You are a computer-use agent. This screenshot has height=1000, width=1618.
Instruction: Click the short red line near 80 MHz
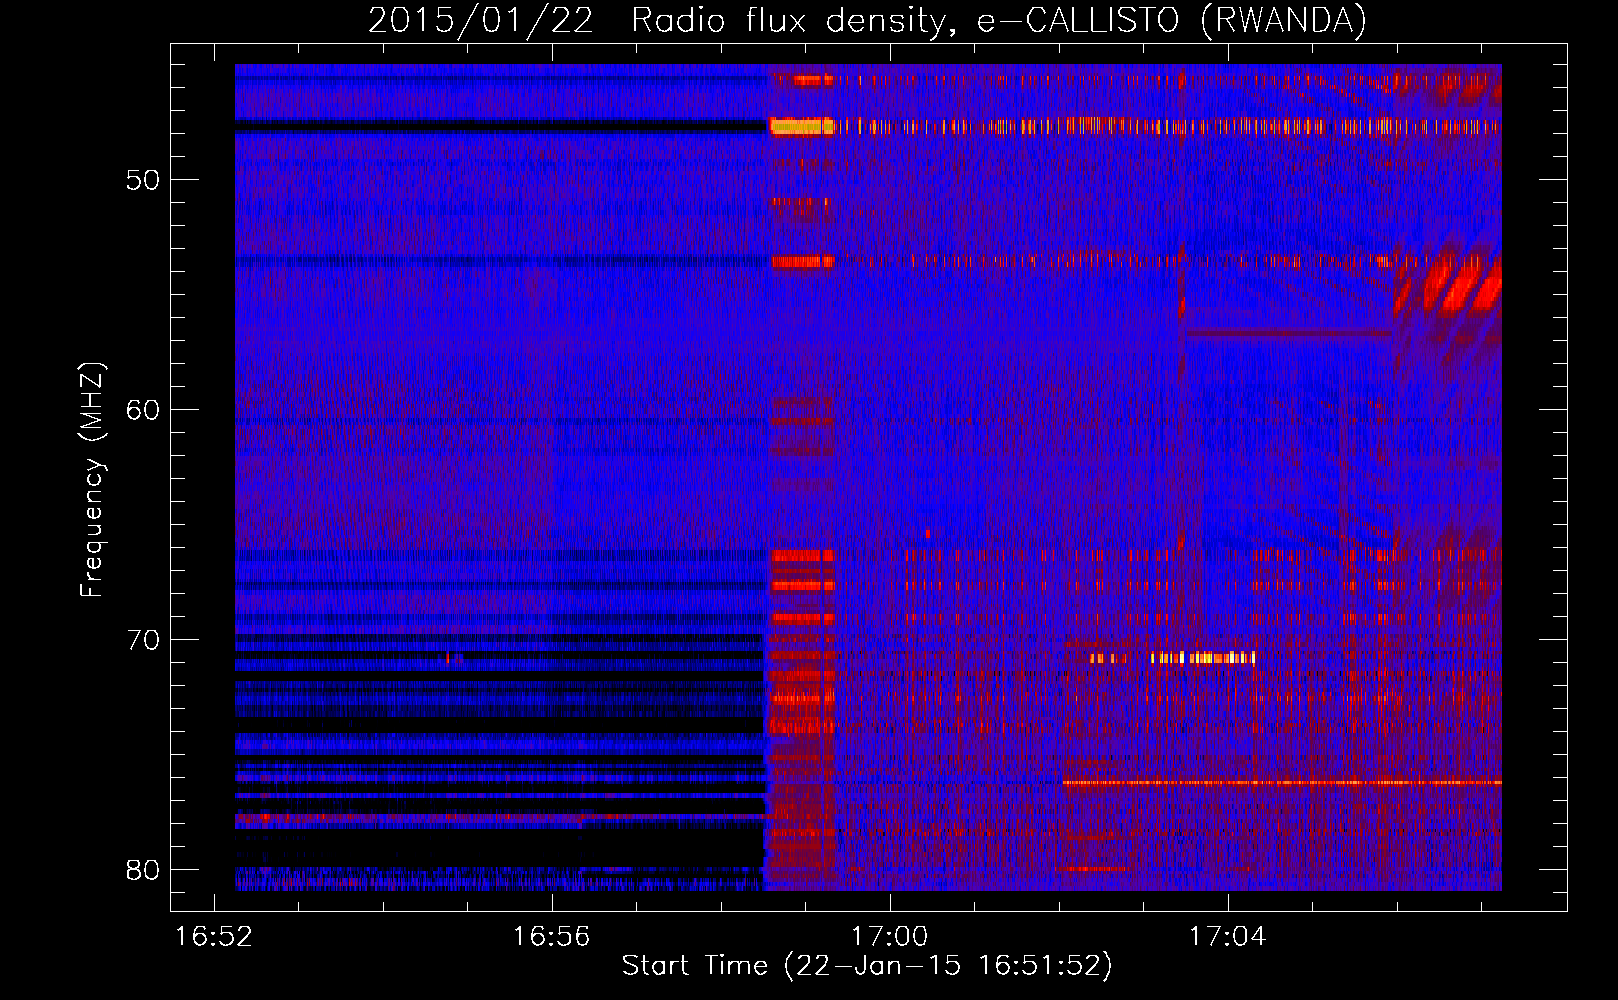click(x=1097, y=869)
